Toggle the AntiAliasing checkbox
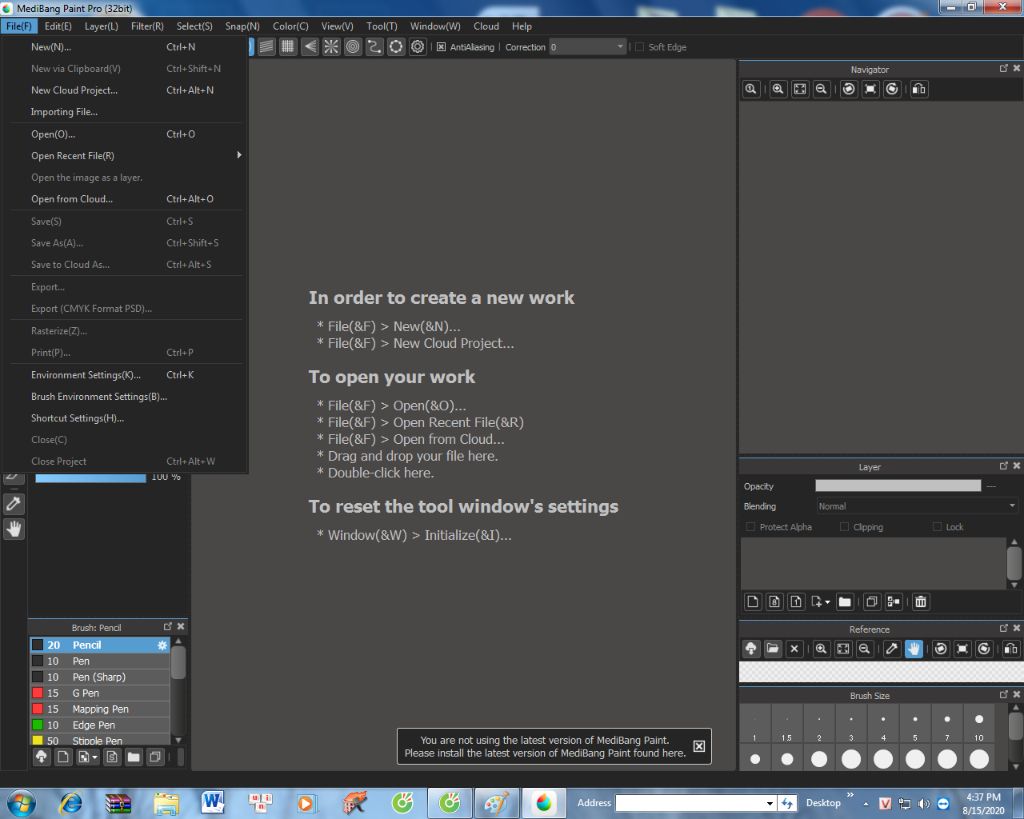The width and height of the screenshot is (1024, 819). coord(441,47)
